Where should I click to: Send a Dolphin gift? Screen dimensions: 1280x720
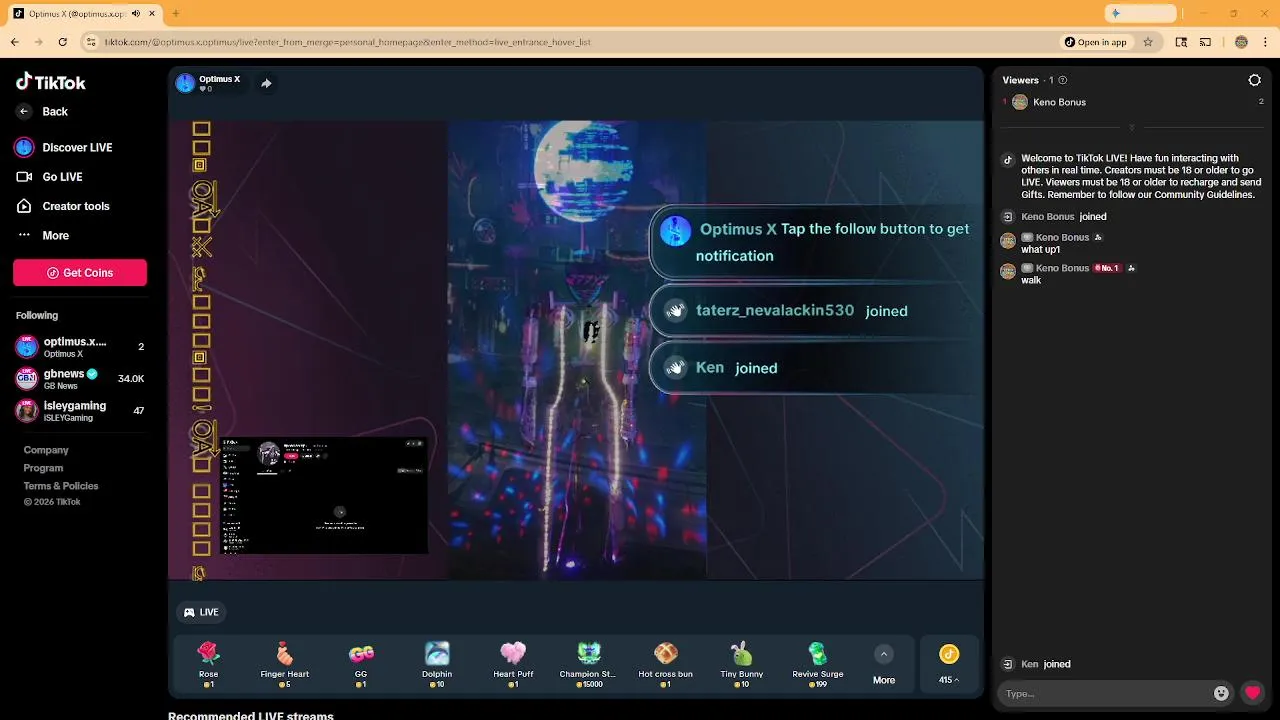point(437,665)
